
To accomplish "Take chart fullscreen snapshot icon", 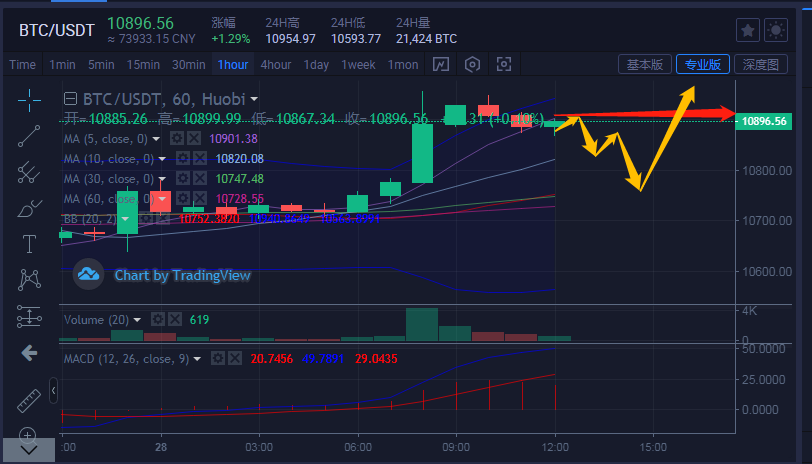I will 504,64.
